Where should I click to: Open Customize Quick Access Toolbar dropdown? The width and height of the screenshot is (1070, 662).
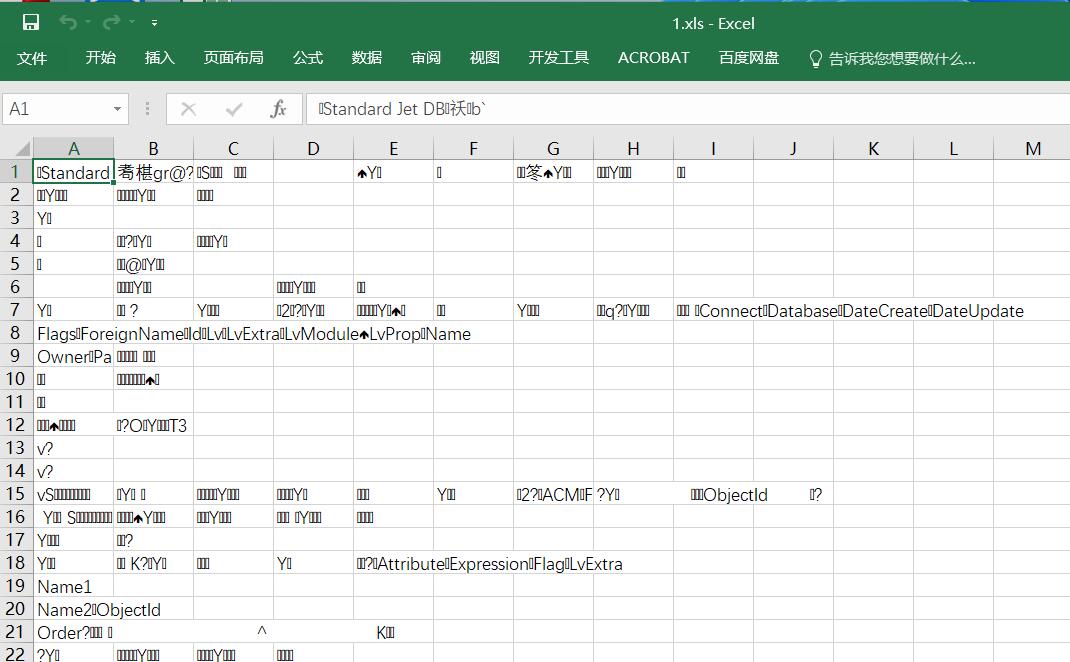[x=154, y=22]
